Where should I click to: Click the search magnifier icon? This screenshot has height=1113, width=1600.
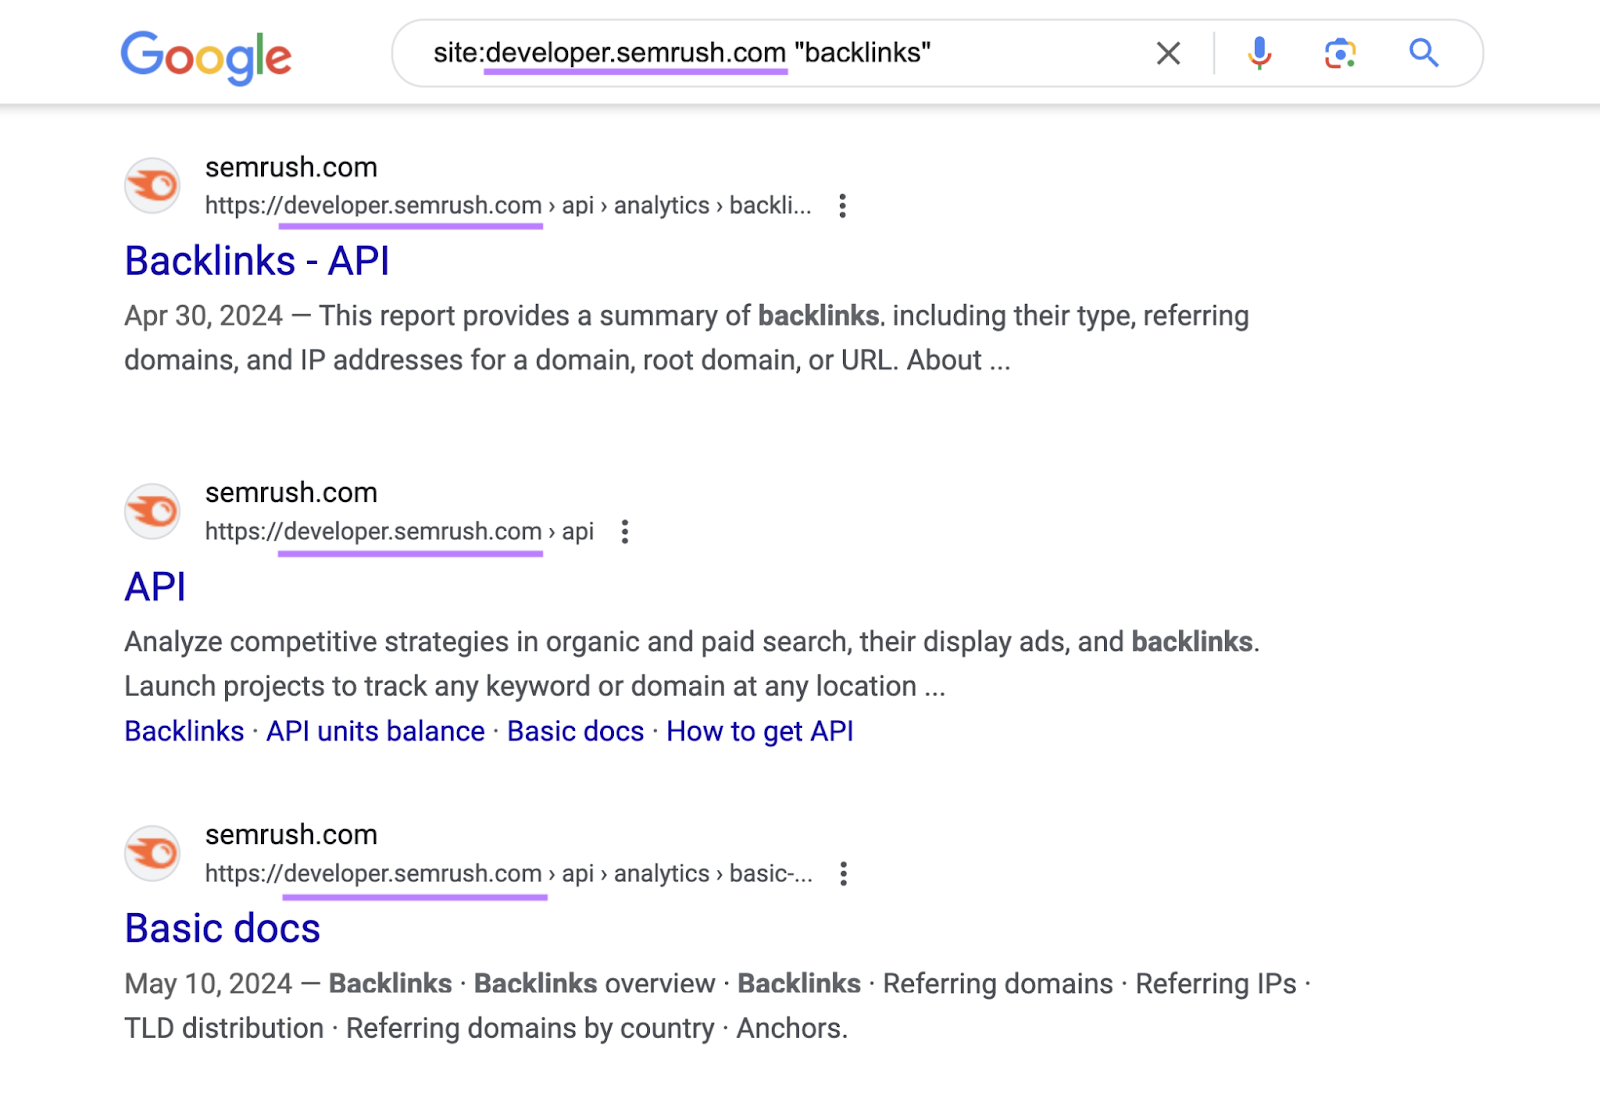1423,53
